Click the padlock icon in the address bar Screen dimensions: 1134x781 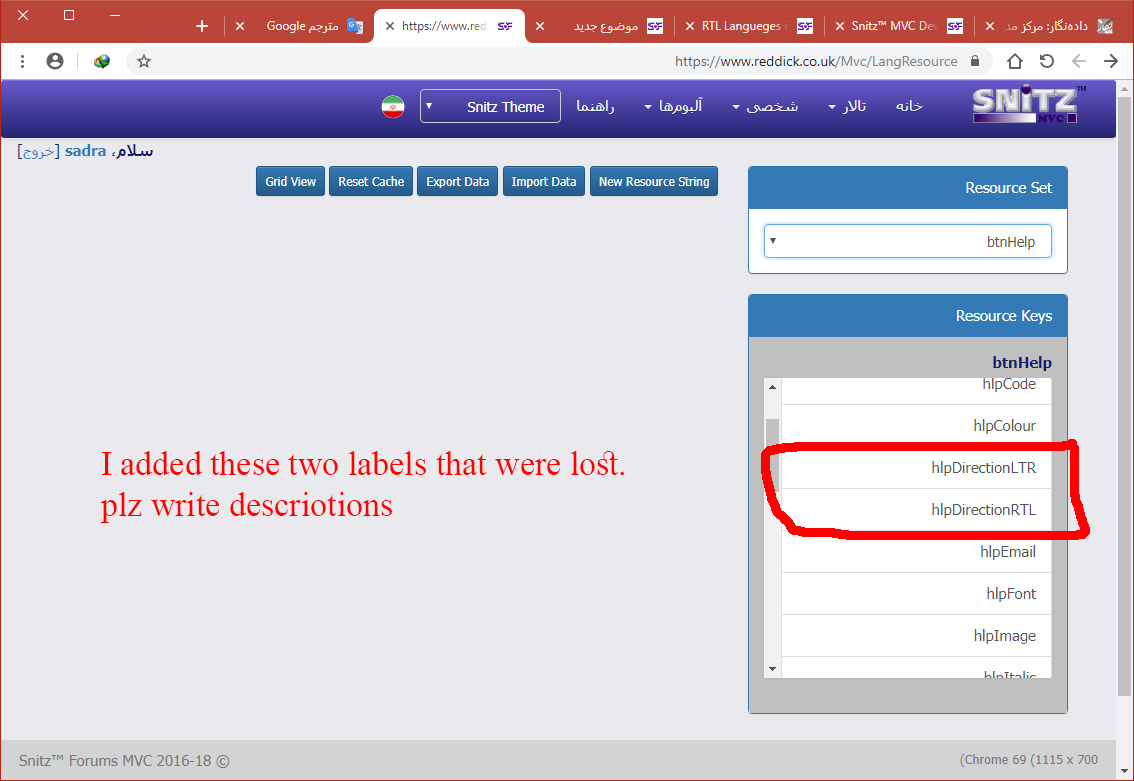[x=975, y=61]
